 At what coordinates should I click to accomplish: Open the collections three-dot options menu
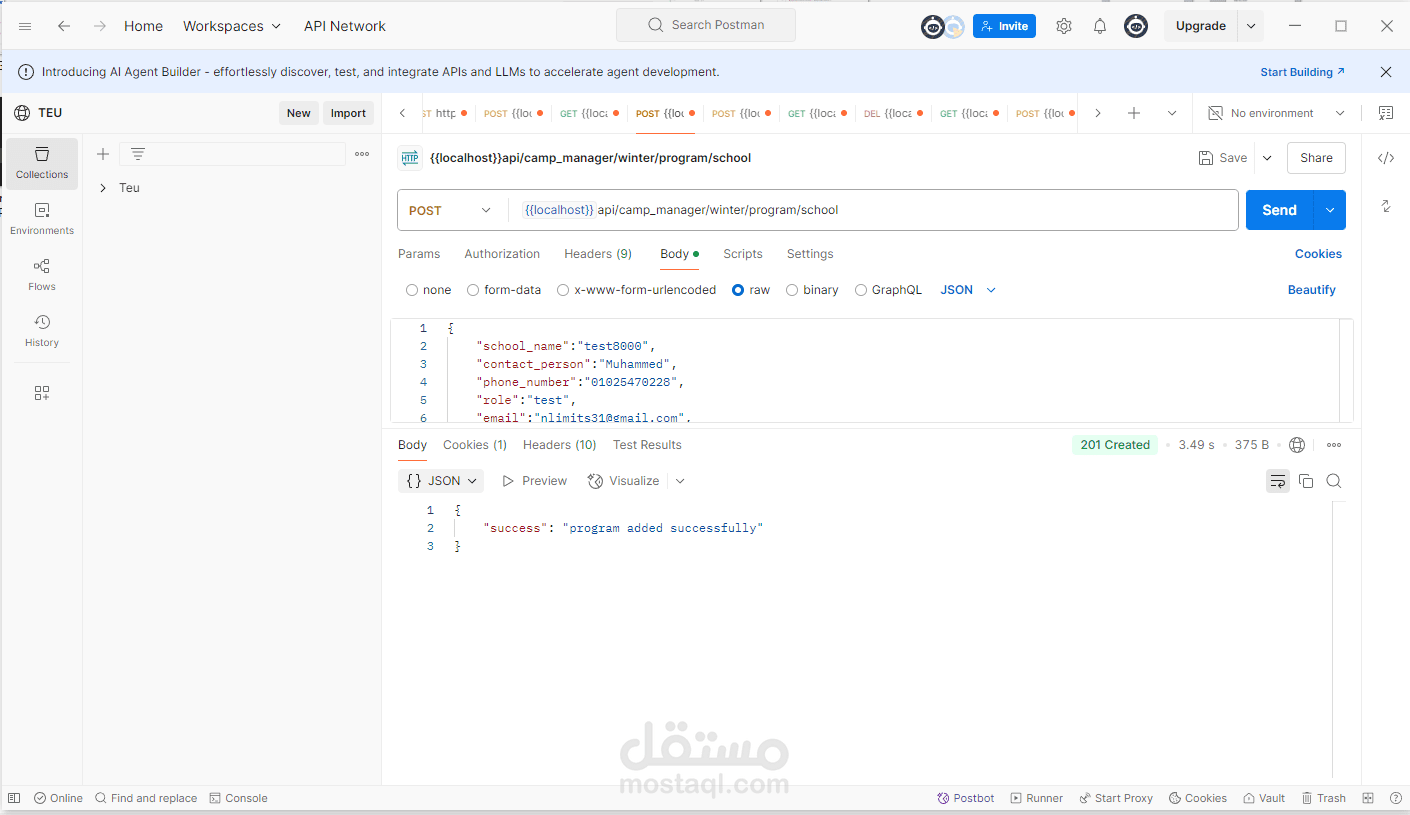[x=362, y=154]
